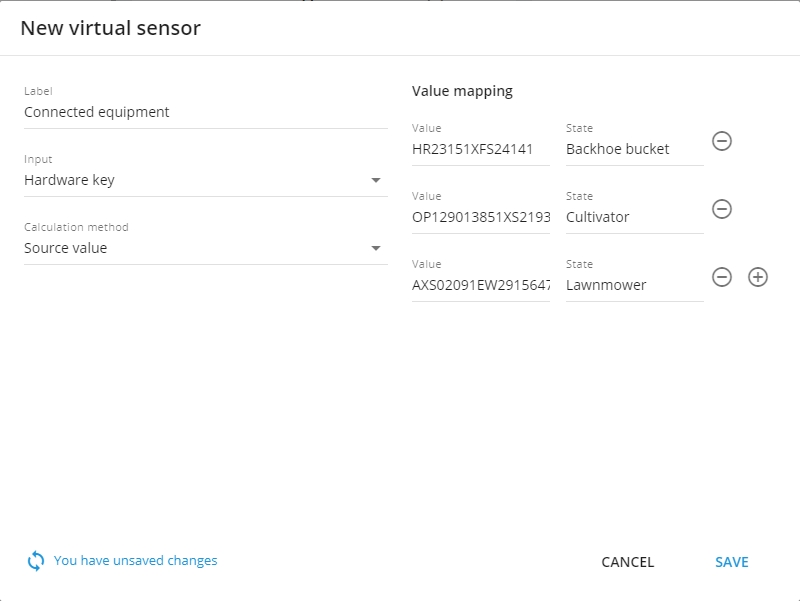Screen dimensions: 800x601
Task: Click the You have unsaved changes link
Action: point(134,560)
